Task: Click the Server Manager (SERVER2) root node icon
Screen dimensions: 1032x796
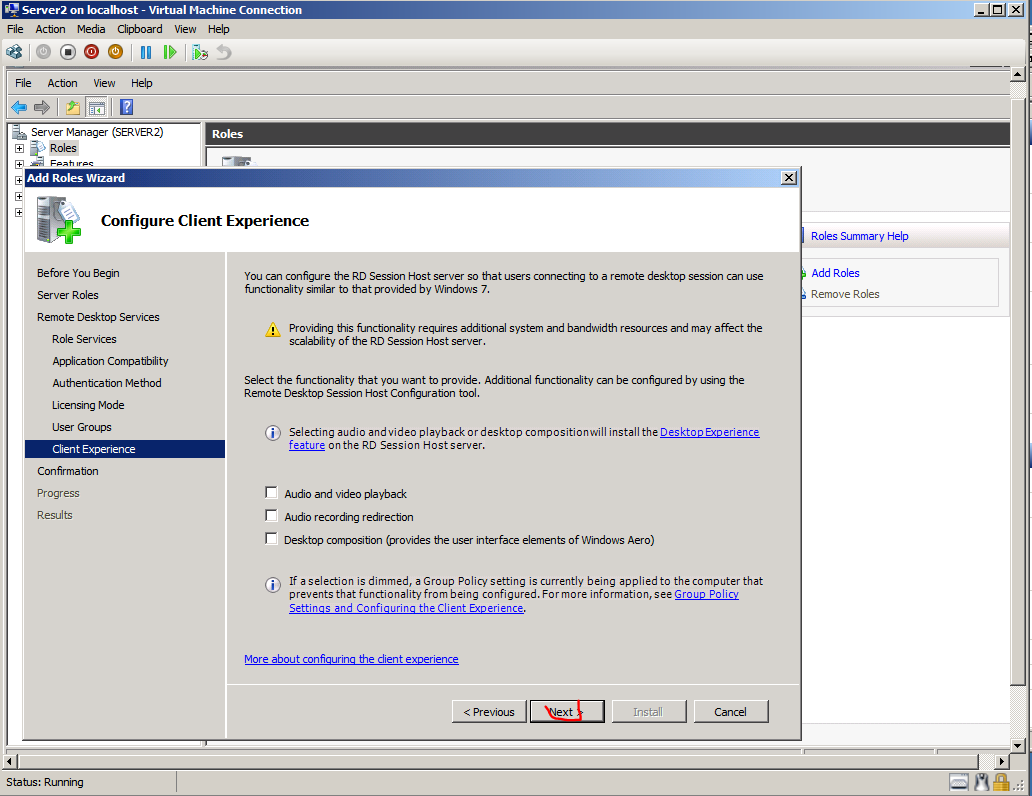Action: tap(20, 132)
